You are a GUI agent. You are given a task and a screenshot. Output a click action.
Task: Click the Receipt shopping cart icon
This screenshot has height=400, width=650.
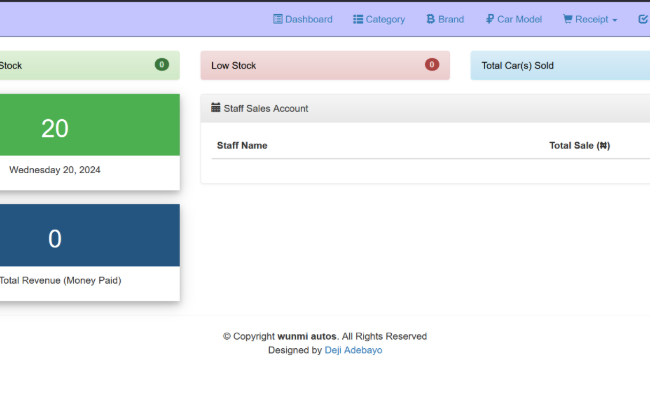point(567,19)
